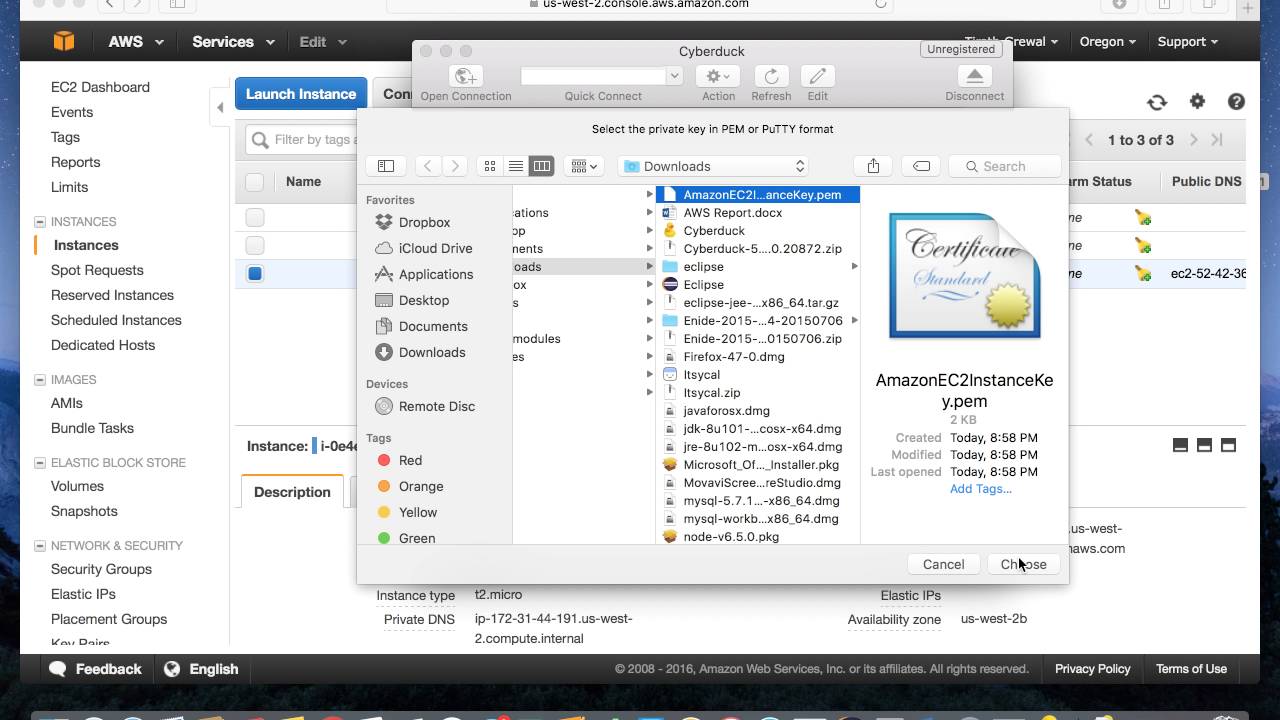Viewport: 1280px width, 720px height.
Task: Collapse the NETWORK & SECURITY section
Action: [x=40, y=546]
